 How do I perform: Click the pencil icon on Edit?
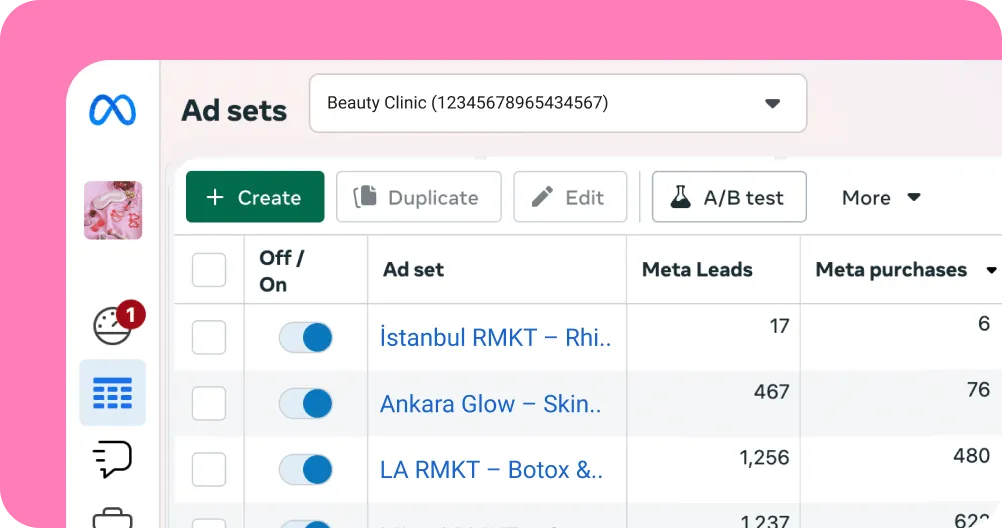coord(543,197)
